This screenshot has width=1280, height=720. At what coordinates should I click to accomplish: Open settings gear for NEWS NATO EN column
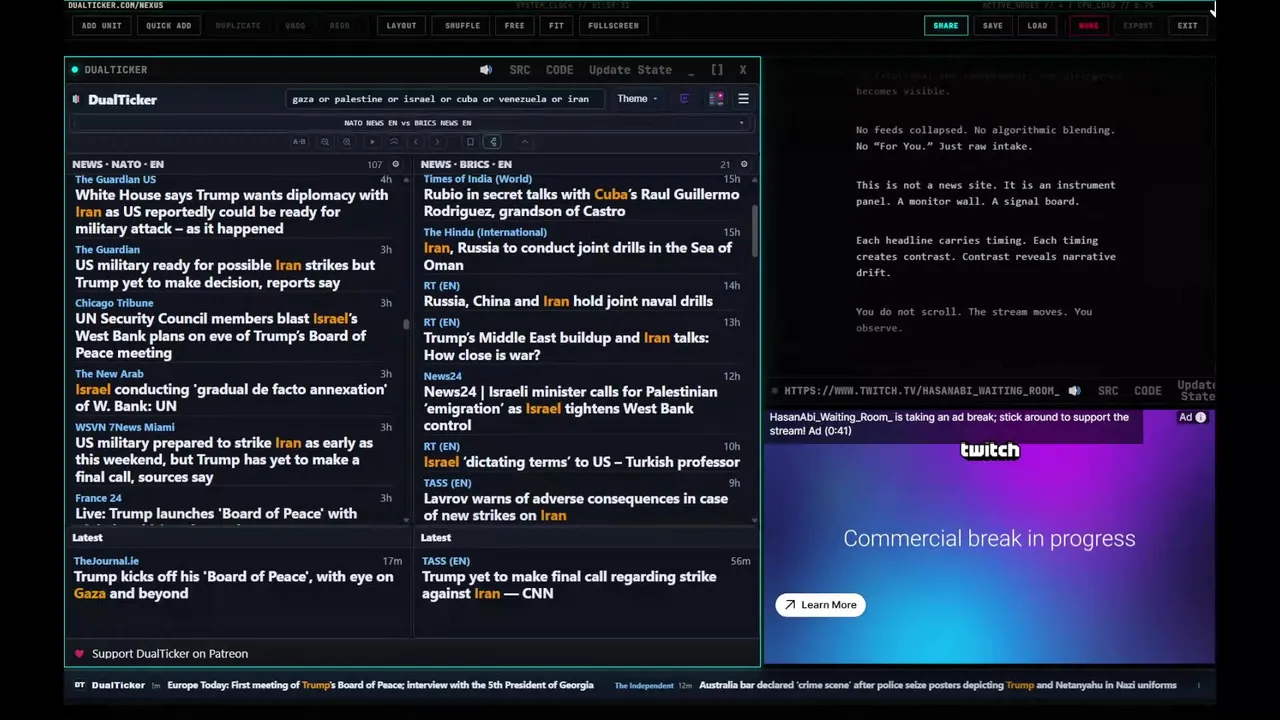point(395,164)
